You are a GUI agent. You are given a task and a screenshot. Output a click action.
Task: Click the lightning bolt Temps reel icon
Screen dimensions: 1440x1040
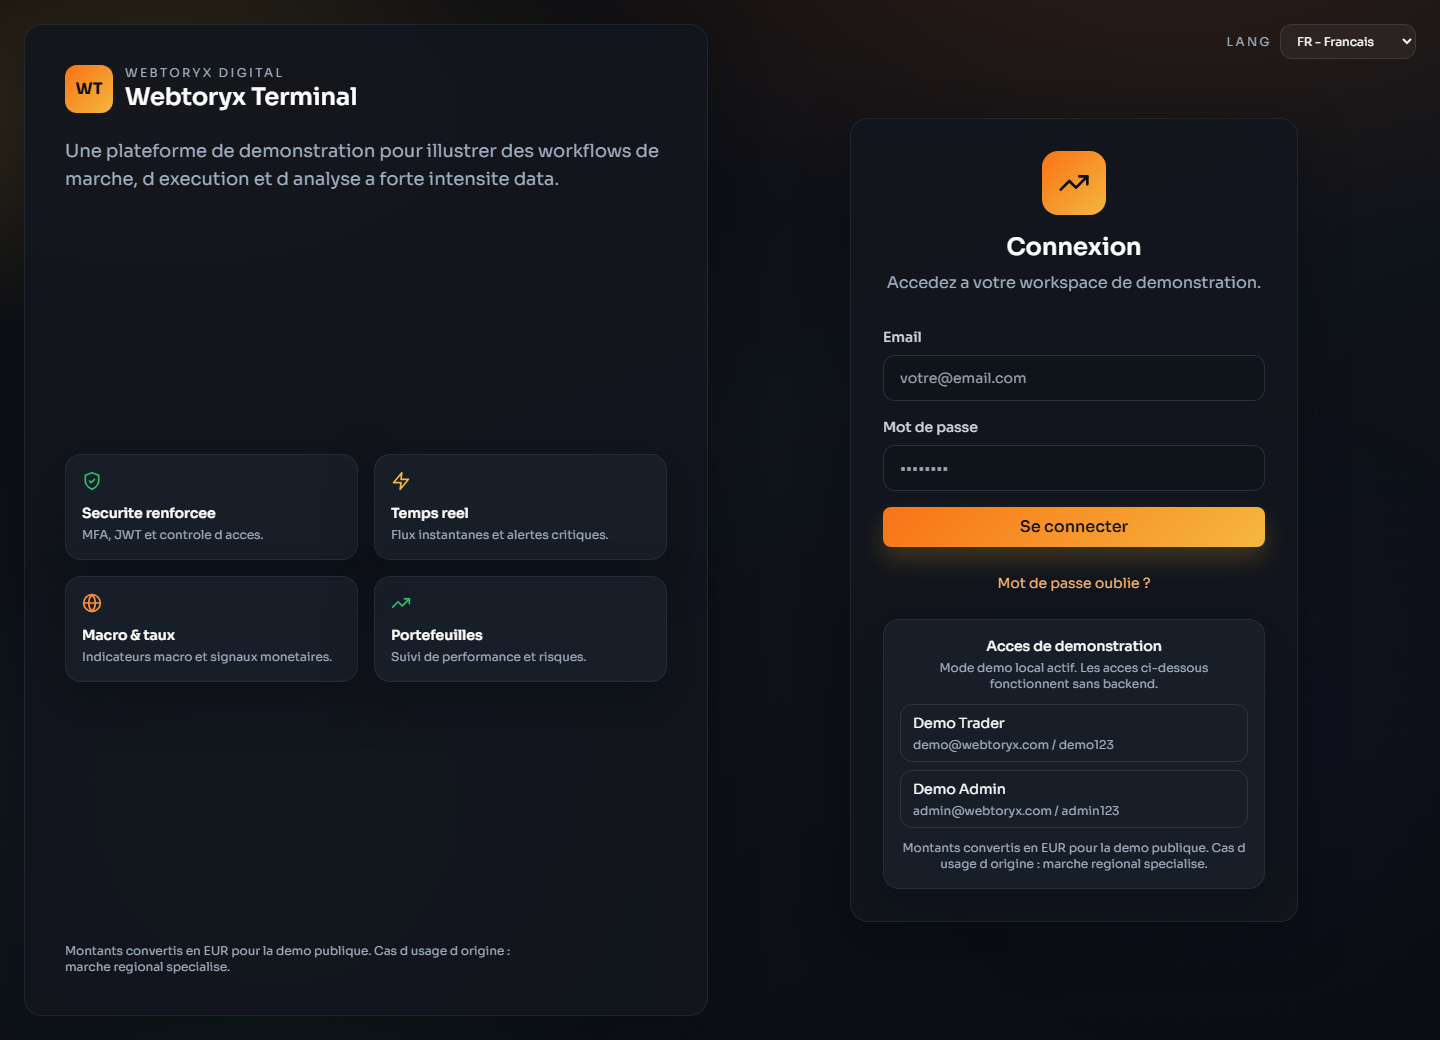coord(400,481)
